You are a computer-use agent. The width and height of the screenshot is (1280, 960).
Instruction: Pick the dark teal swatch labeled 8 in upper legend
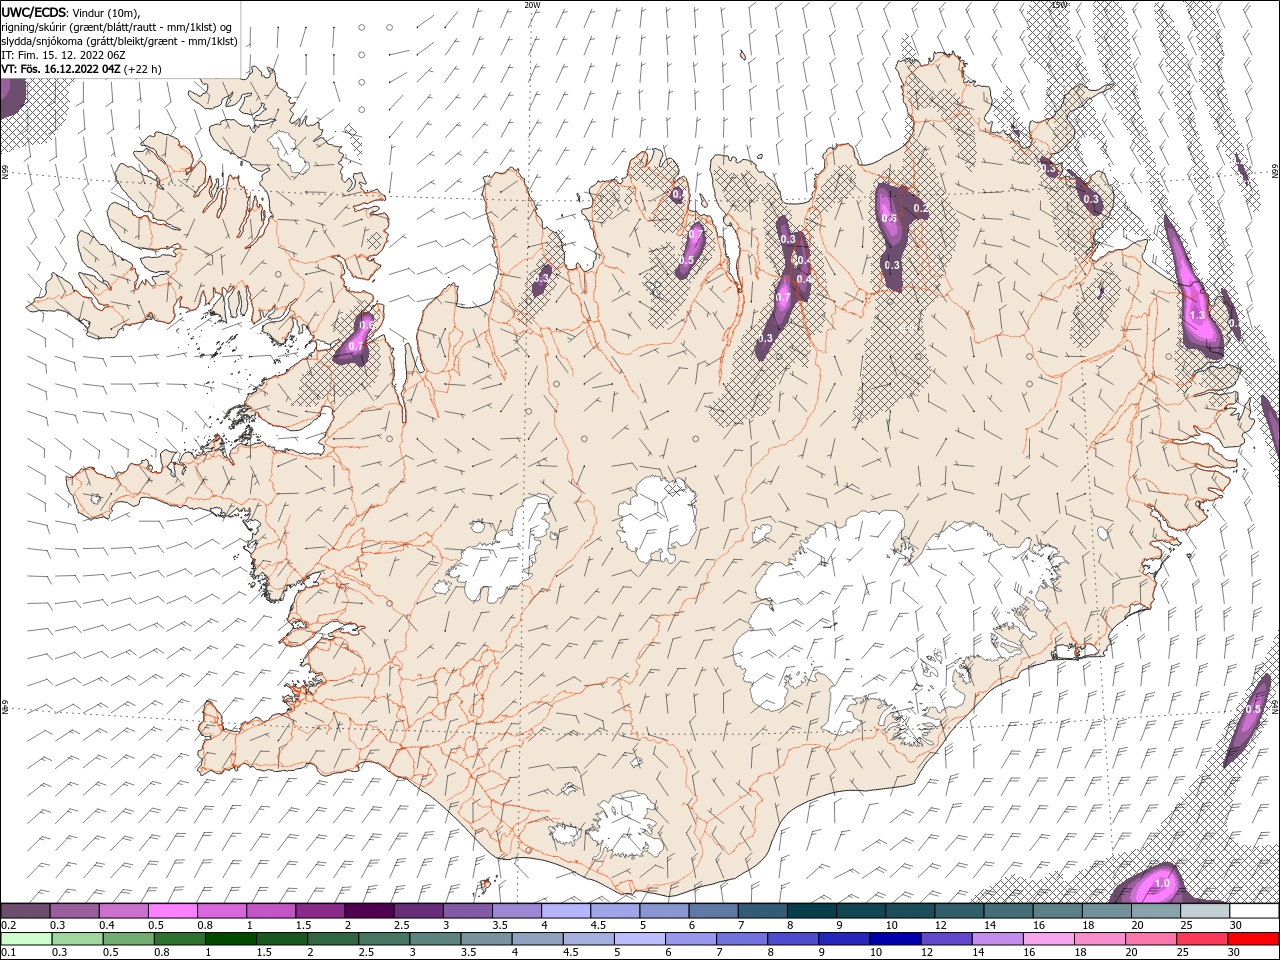point(811,911)
